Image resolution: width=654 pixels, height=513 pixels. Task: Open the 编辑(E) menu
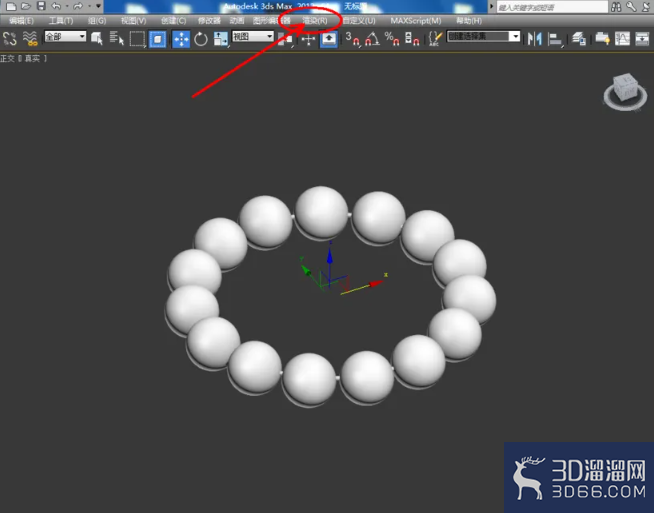[22, 20]
